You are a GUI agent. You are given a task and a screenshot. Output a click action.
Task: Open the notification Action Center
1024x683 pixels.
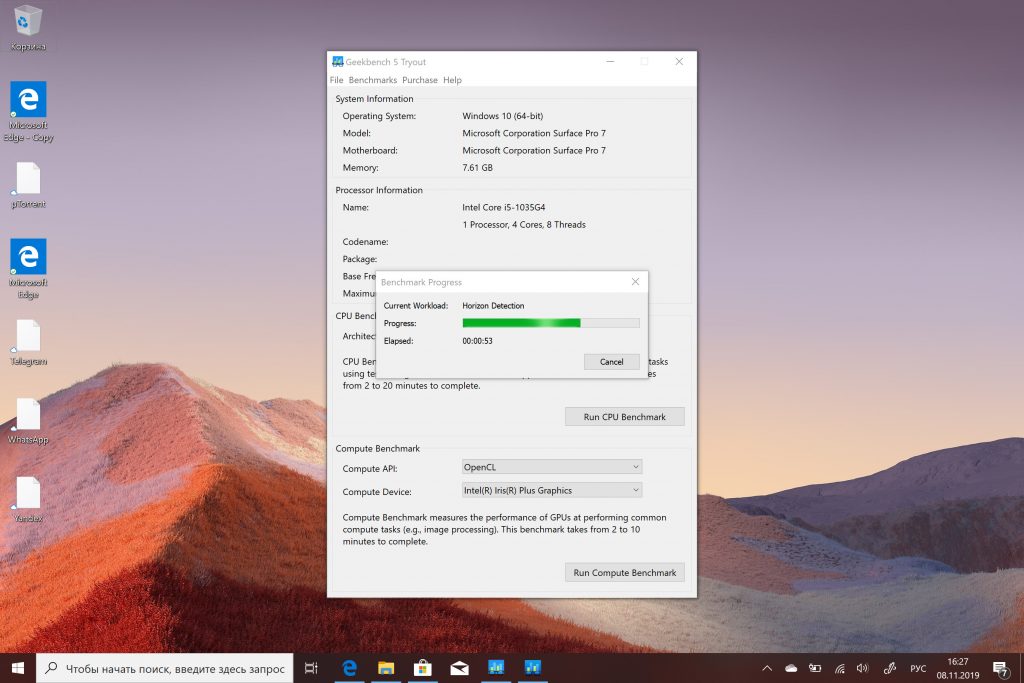click(1000, 667)
